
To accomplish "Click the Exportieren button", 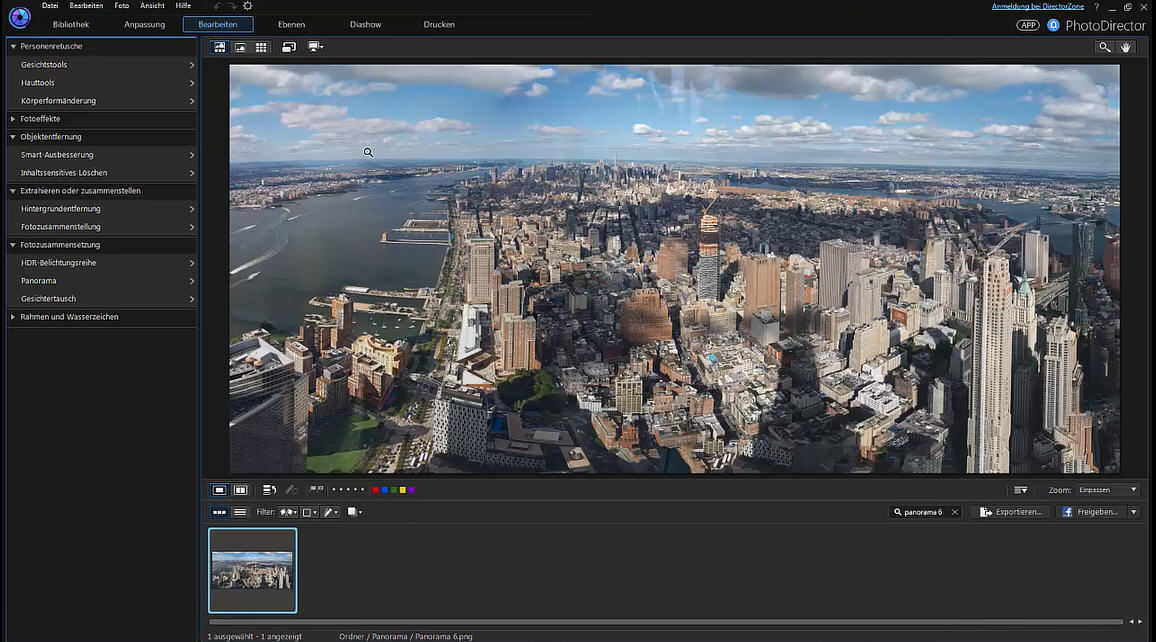I will point(1011,512).
